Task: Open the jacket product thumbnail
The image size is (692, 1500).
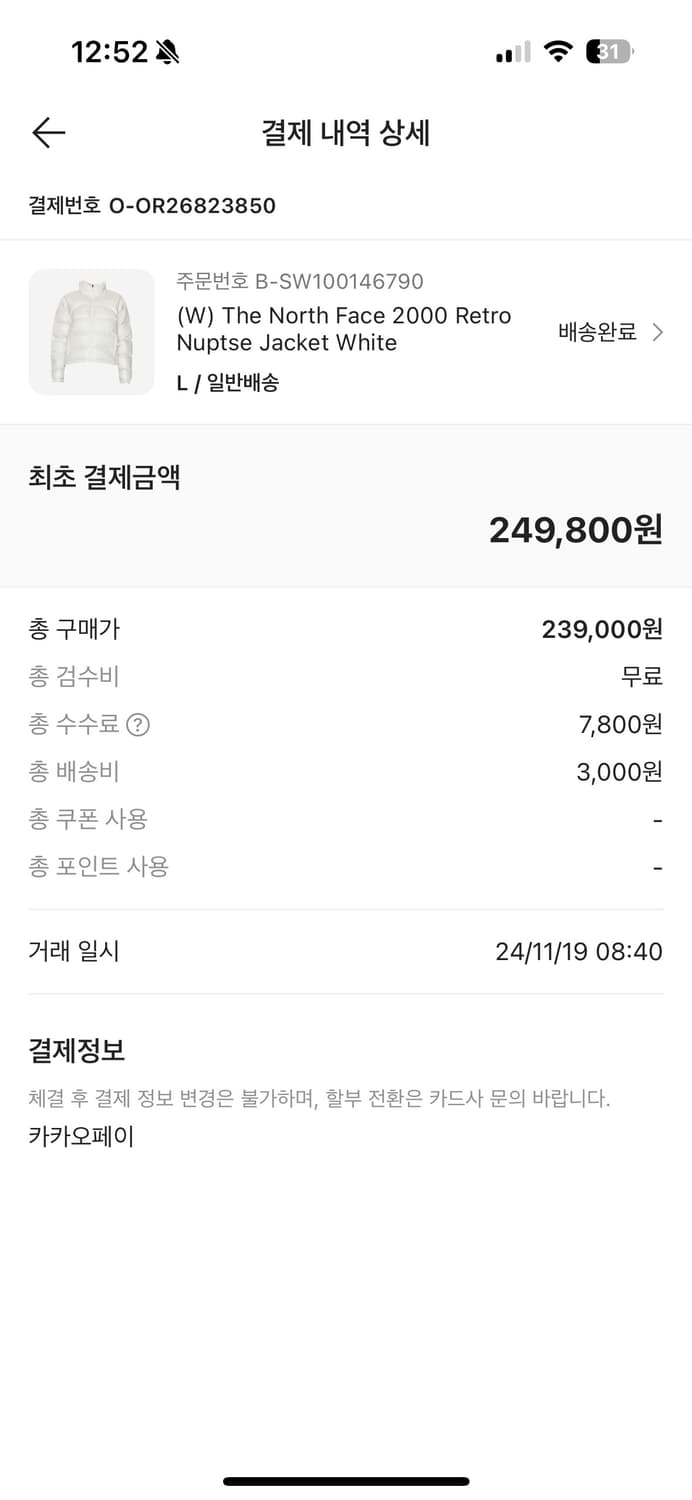Action: point(91,332)
